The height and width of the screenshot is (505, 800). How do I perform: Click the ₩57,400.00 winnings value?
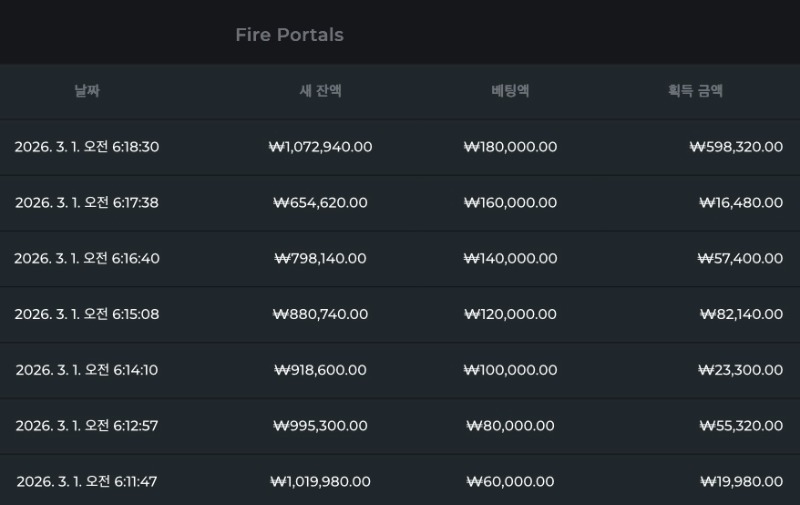740,259
